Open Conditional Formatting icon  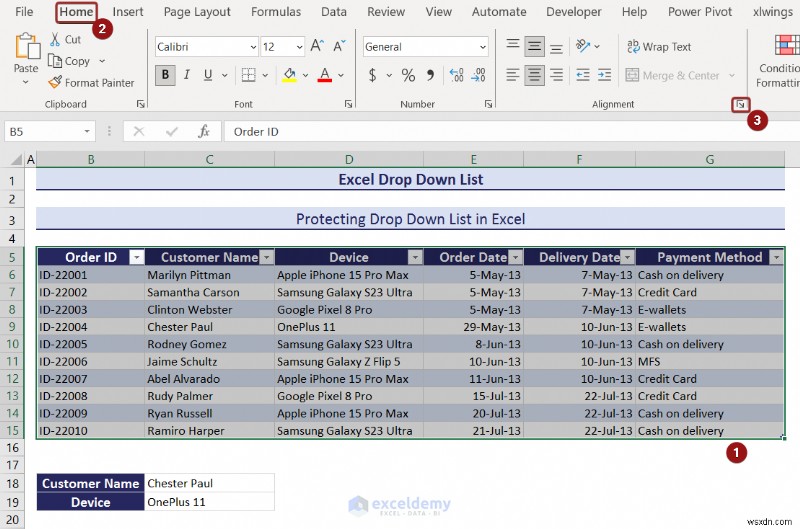(787, 45)
